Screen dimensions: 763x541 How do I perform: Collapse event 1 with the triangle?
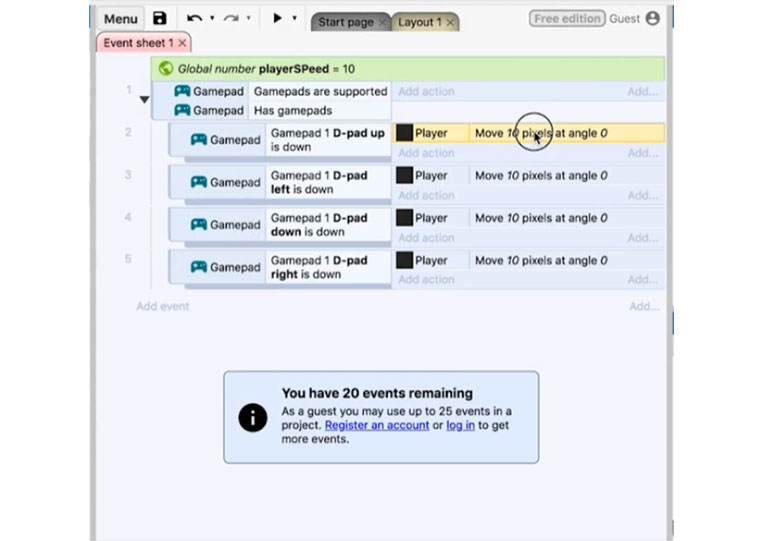click(144, 100)
